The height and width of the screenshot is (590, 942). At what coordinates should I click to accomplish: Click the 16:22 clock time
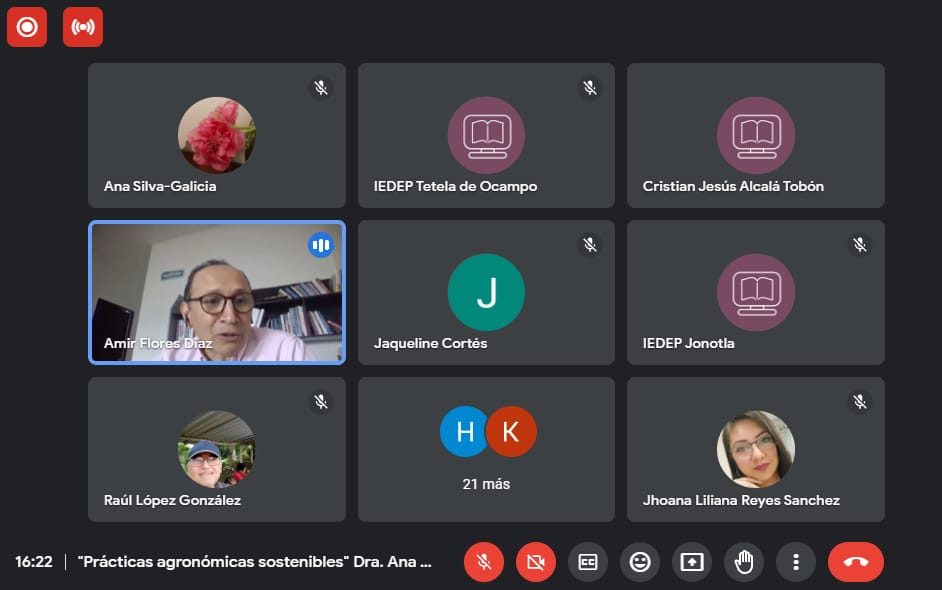(34, 562)
